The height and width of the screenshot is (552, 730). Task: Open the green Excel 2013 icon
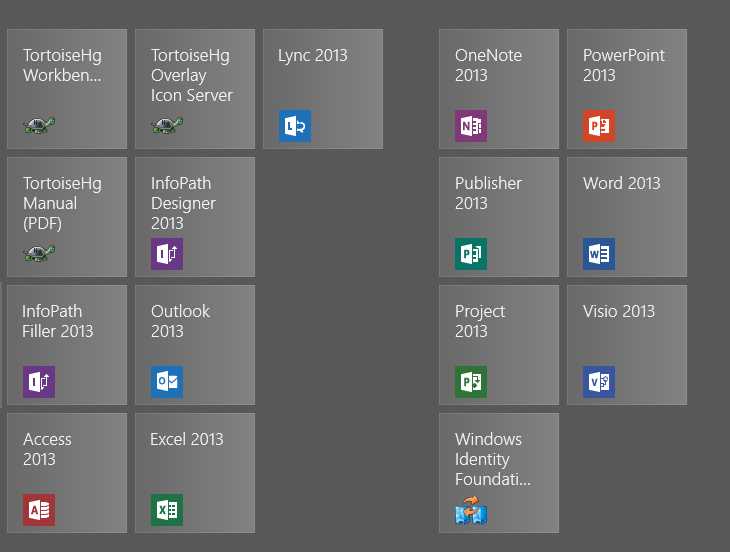tap(167, 510)
